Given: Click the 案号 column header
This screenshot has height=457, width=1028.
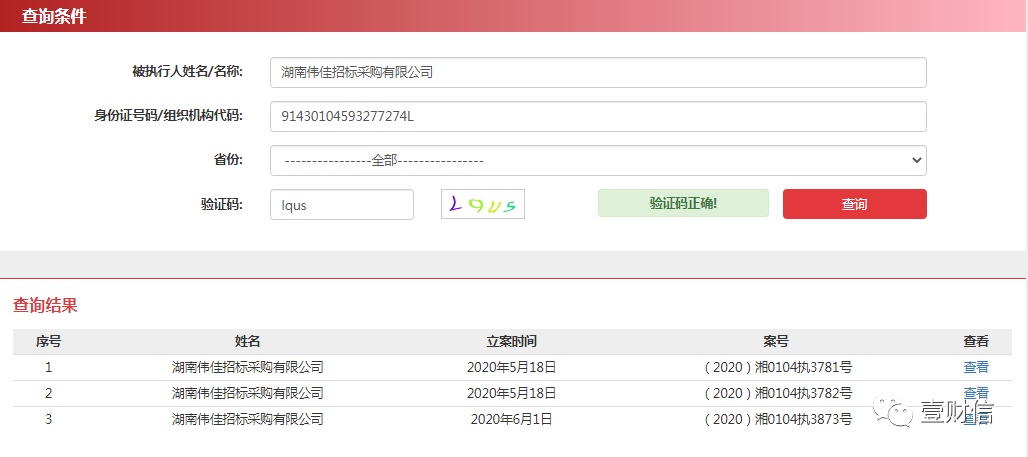Looking at the screenshot, I should tap(776, 342).
